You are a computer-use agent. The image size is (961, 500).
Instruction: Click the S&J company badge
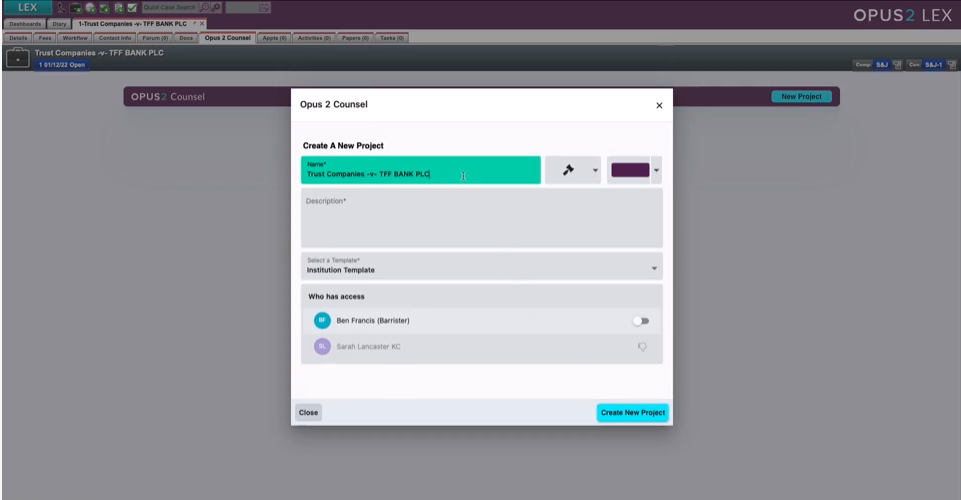(x=882, y=64)
